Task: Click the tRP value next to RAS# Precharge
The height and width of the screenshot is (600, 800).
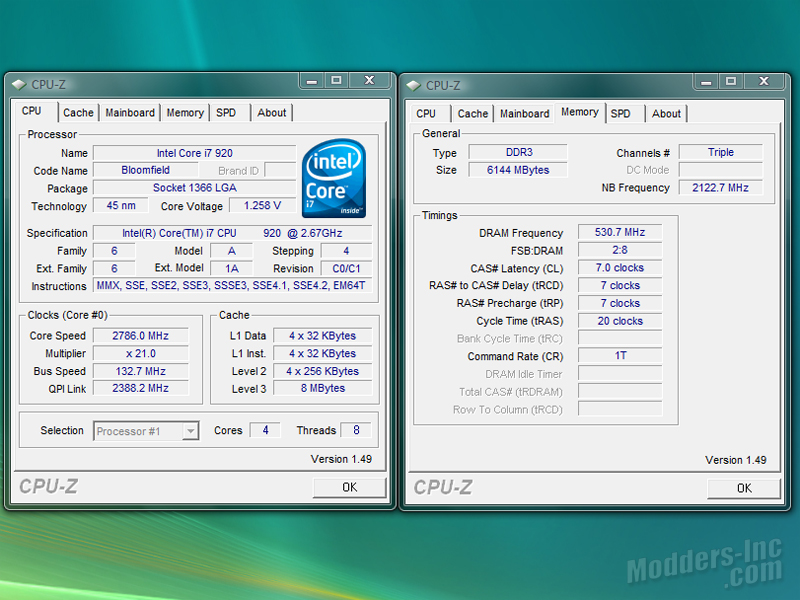Action: pyautogui.click(x=620, y=303)
